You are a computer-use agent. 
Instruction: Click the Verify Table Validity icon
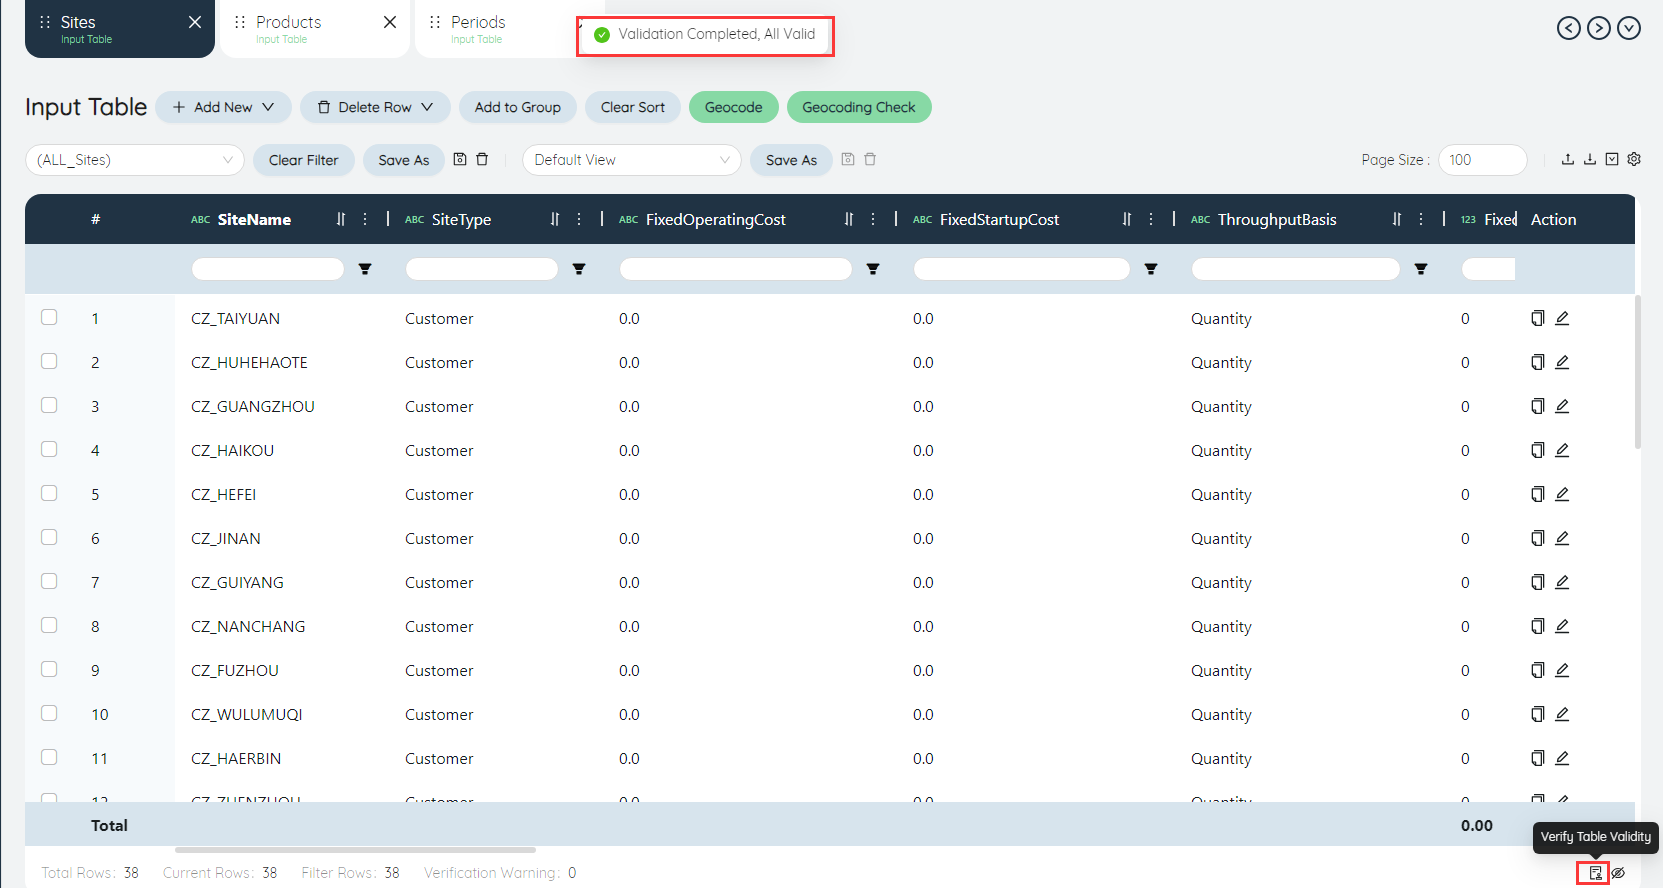click(x=1595, y=873)
